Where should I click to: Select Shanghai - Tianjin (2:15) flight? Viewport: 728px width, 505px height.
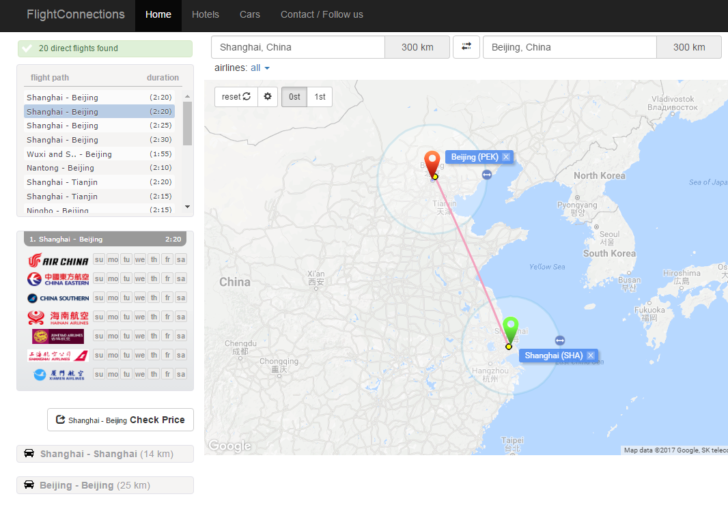(x=99, y=196)
